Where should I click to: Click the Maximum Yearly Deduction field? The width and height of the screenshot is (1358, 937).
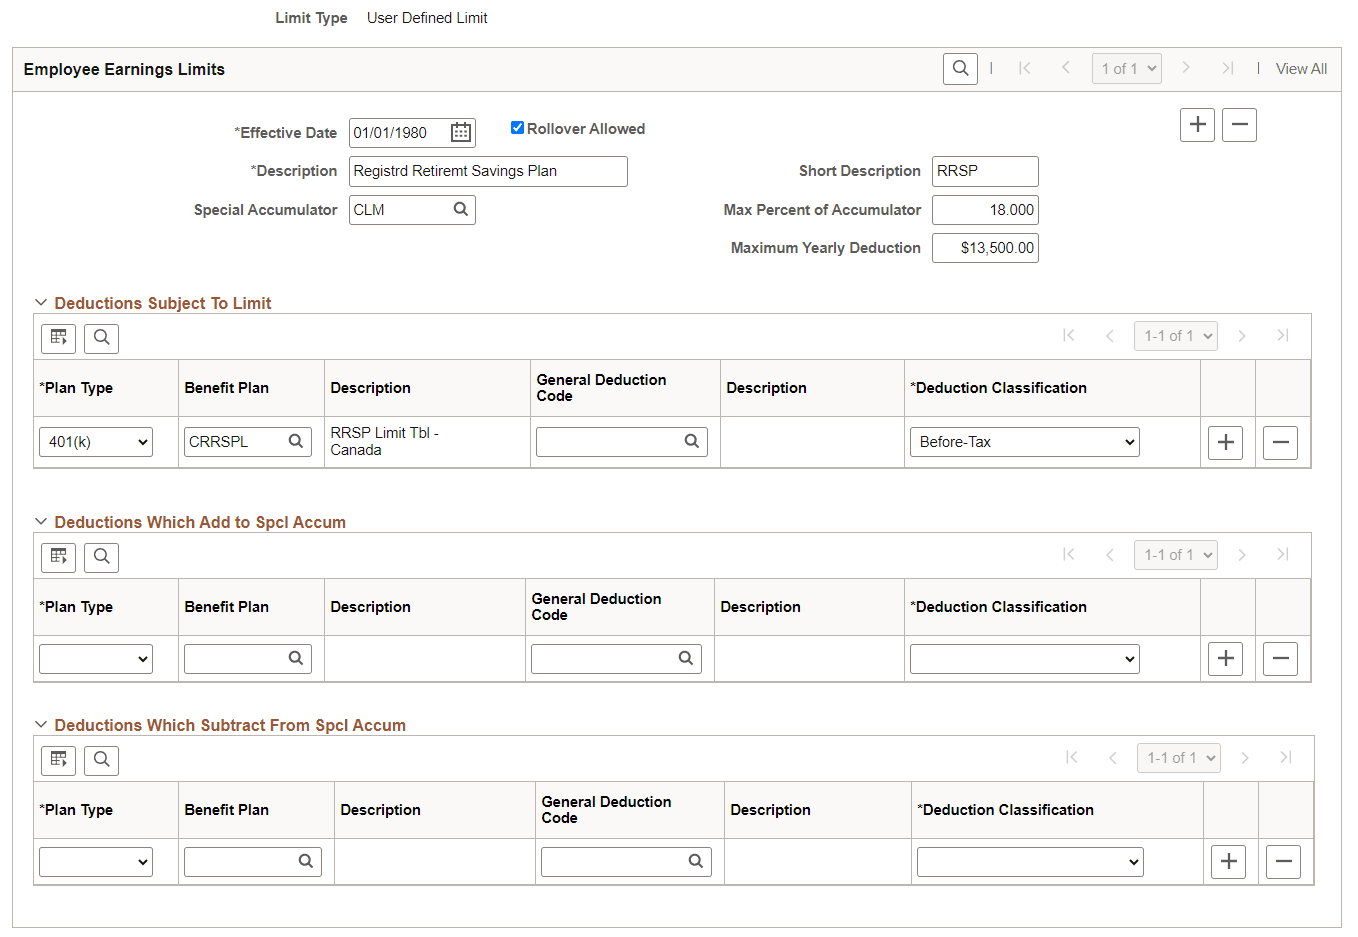click(x=984, y=247)
